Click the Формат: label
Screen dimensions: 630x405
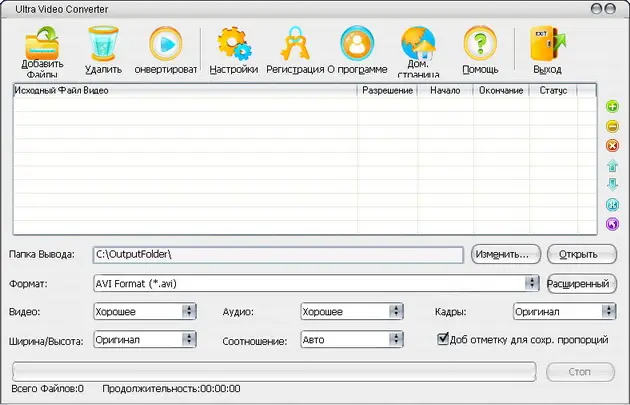[28, 284]
